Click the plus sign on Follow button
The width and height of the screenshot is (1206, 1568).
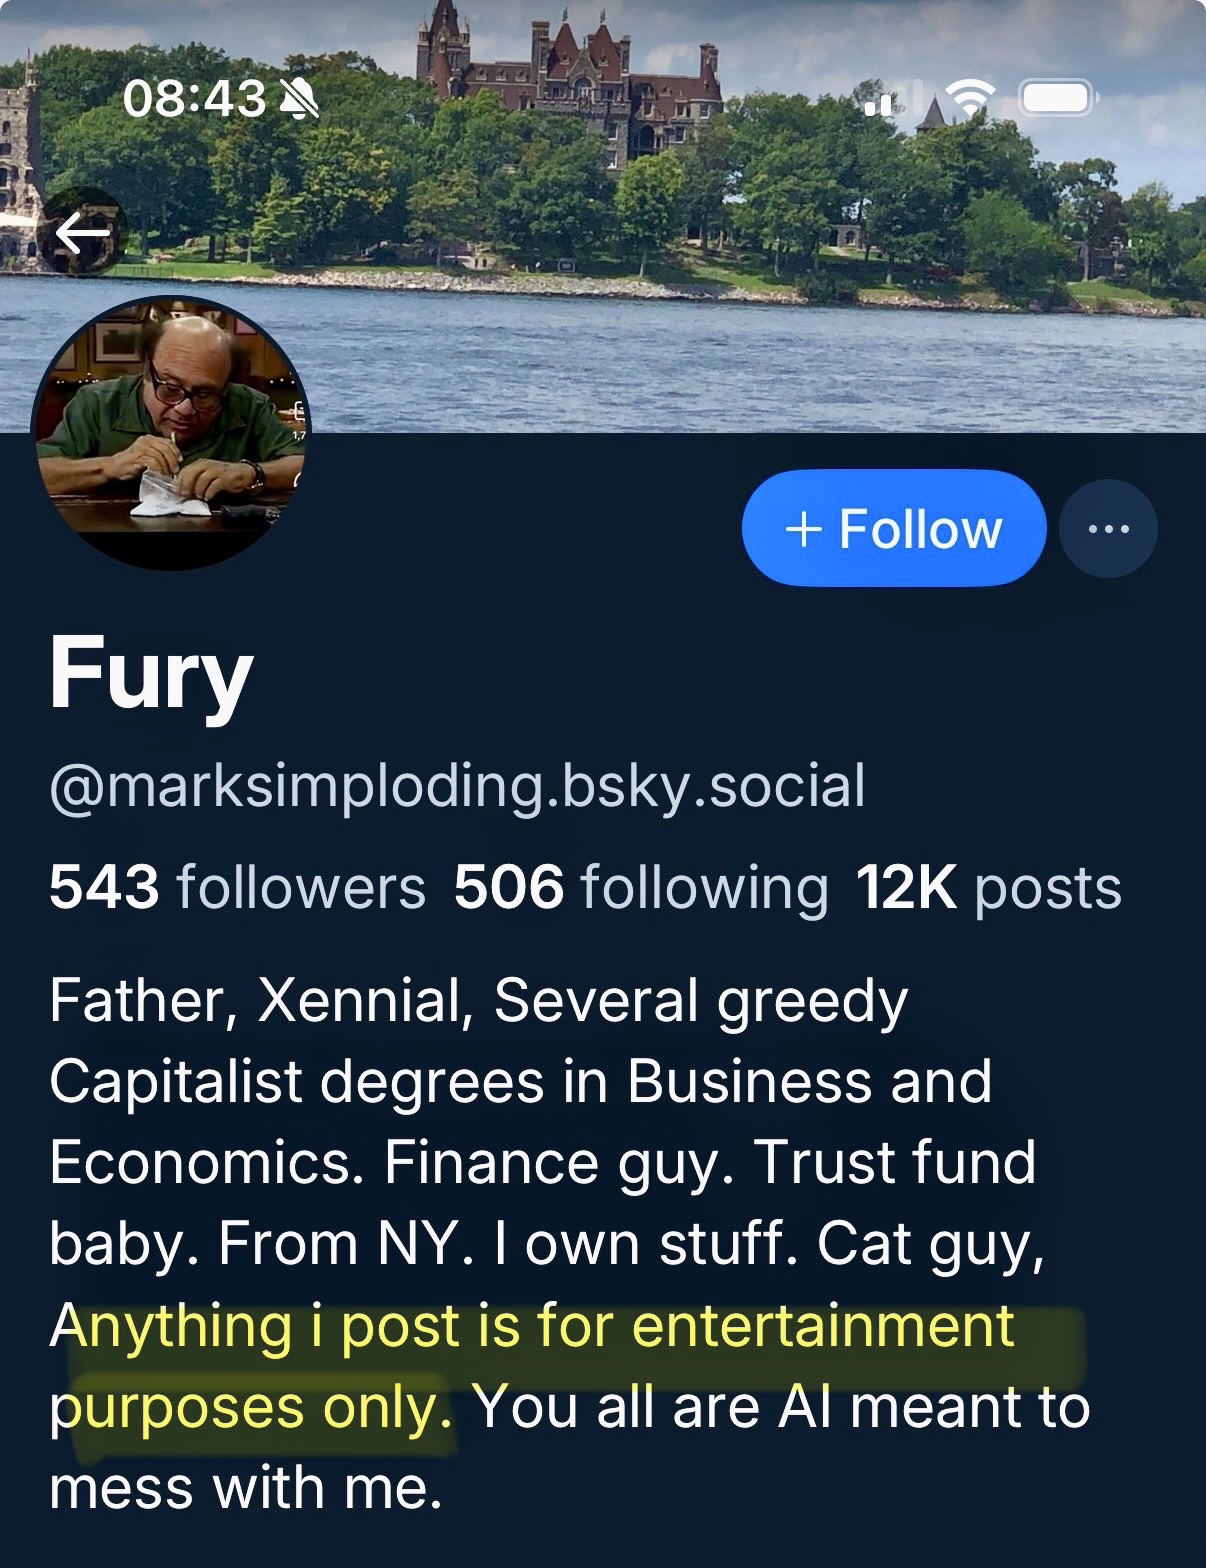pos(803,529)
